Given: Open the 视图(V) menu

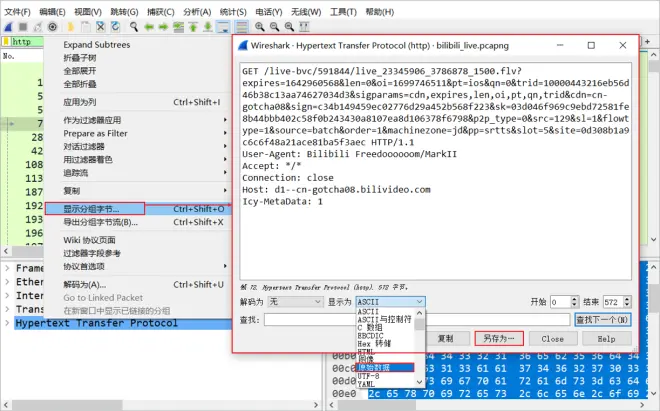Looking at the screenshot, I should pyautogui.click(x=88, y=12).
